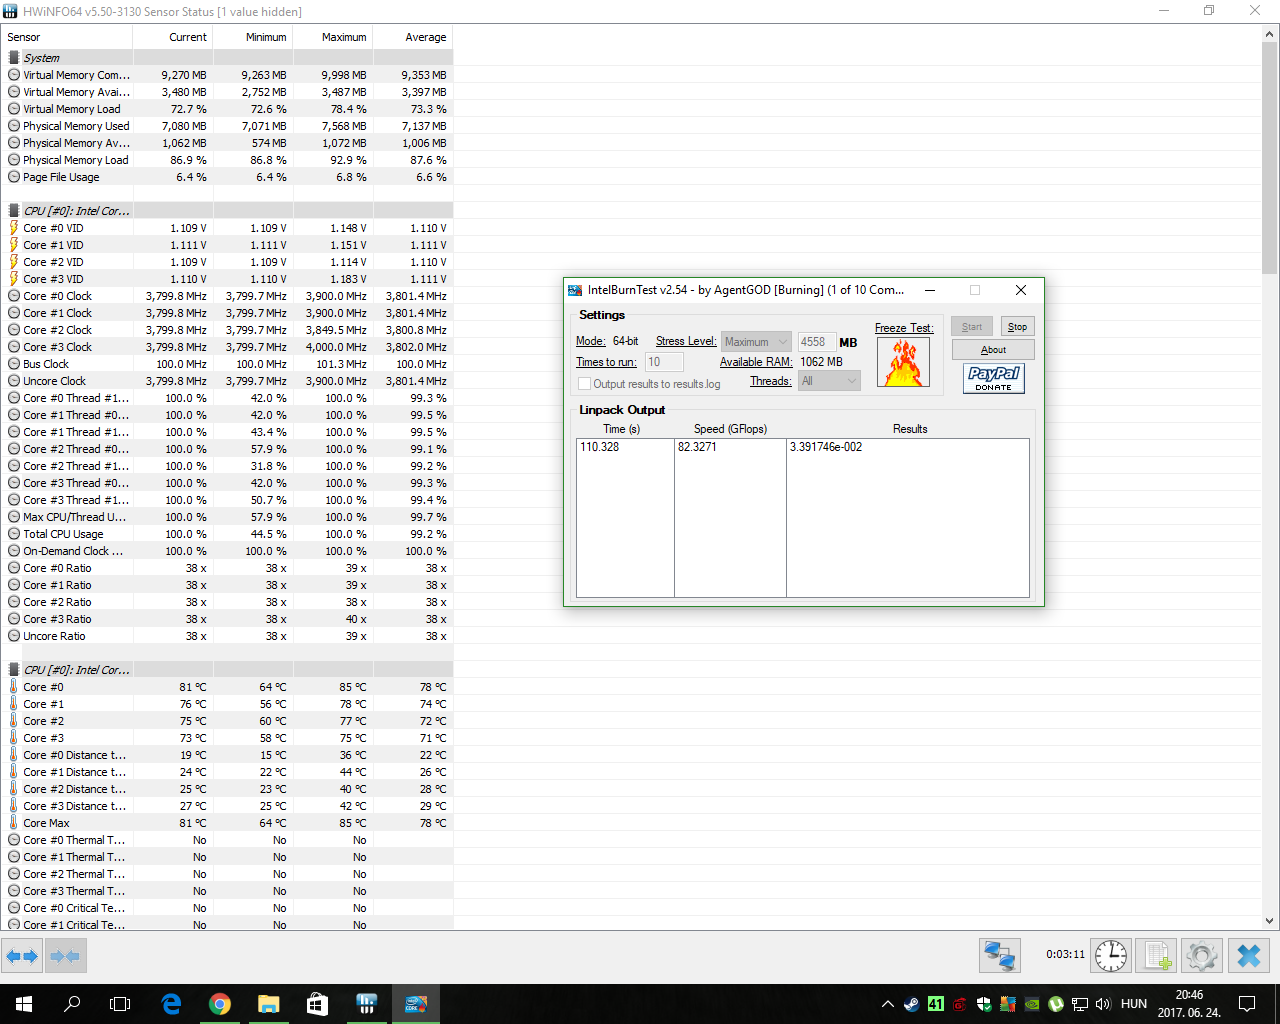This screenshot has height=1024, width=1280.
Task: Open HWiNFO sensor settings gear
Action: click(x=1202, y=956)
